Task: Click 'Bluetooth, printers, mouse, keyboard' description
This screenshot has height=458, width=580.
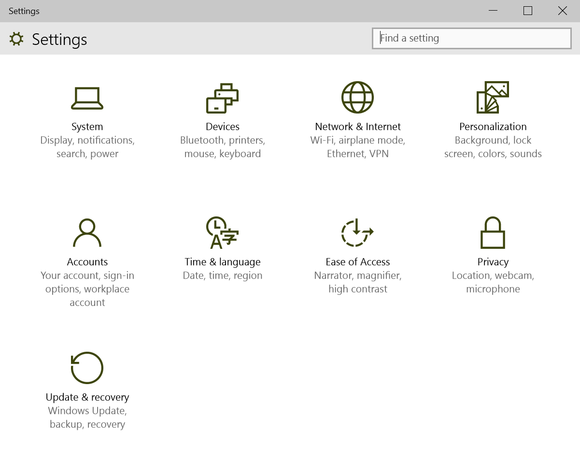Action: point(222,147)
